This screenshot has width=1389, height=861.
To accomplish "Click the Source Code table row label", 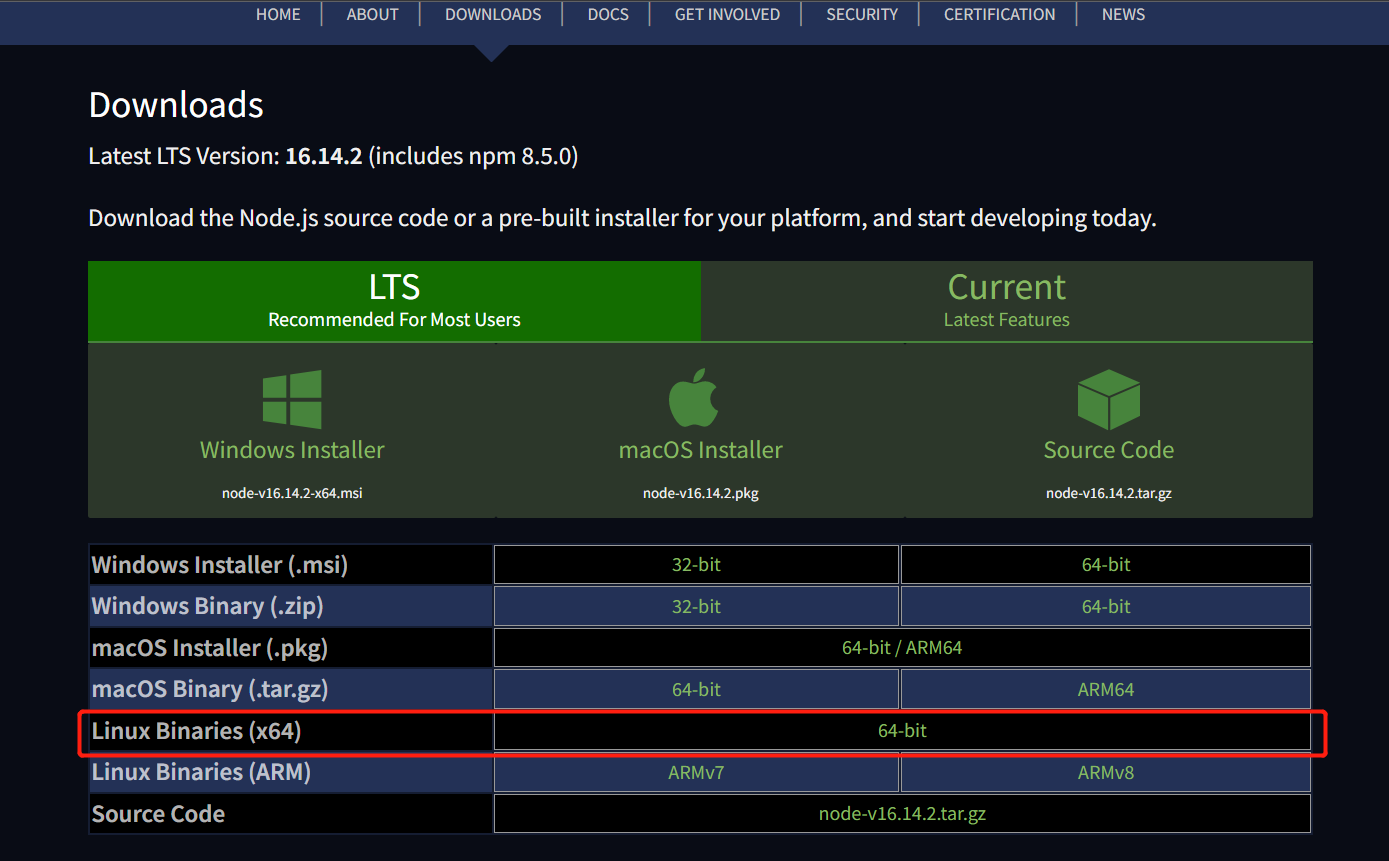I will 158,814.
